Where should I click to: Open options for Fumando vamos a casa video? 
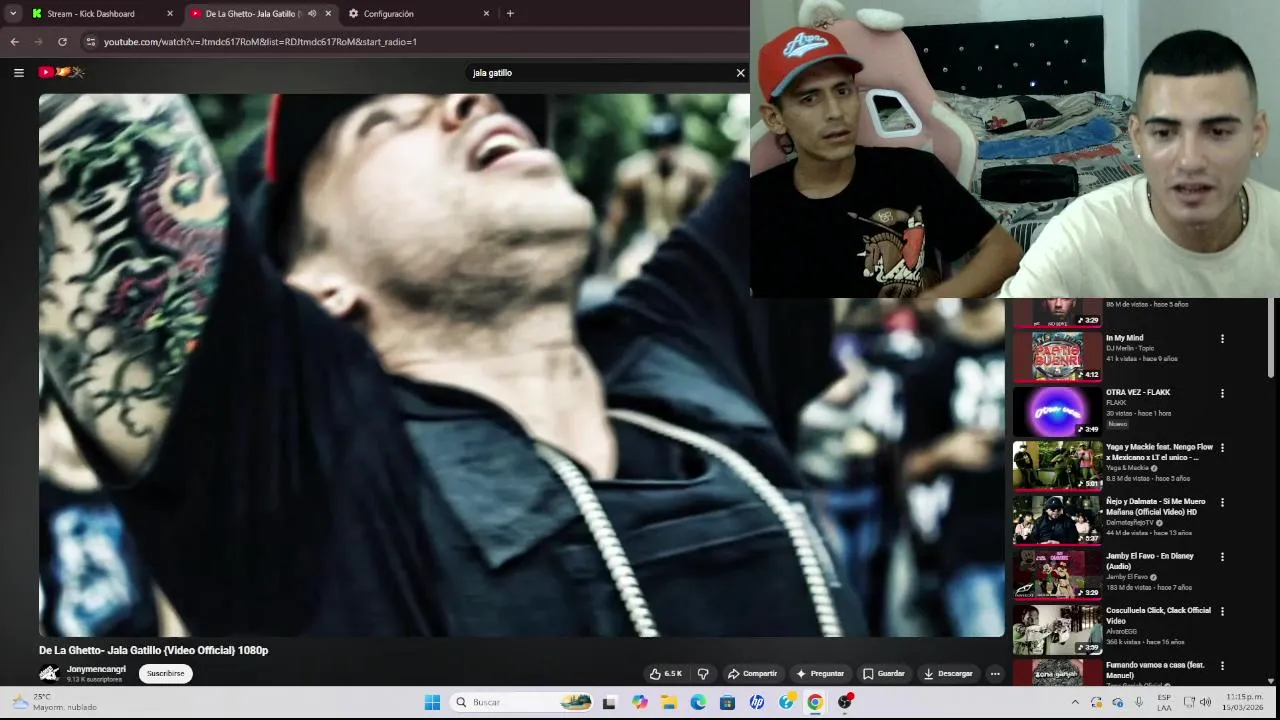[x=1222, y=666]
